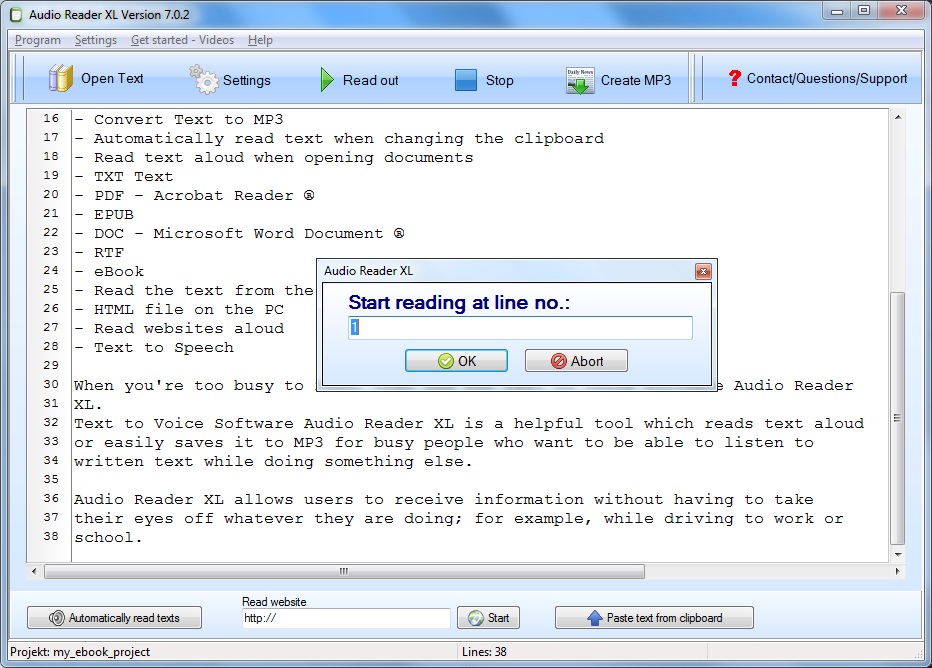This screenshot has width=932, height=668.
Task: Open the Help menu
Action: pyautogui.click(x=260, y=40)
